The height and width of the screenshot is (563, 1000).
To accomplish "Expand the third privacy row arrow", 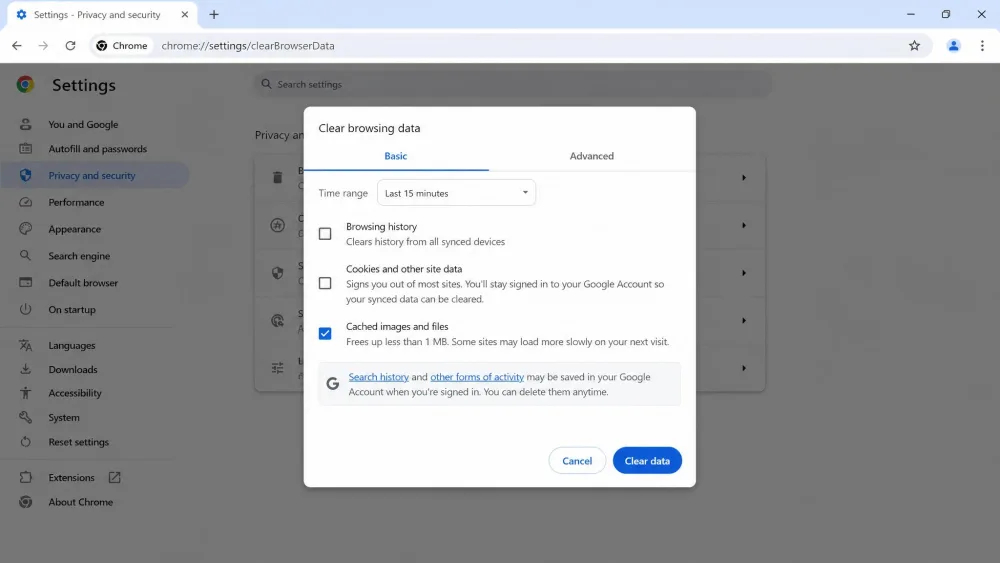I will 744,273.
